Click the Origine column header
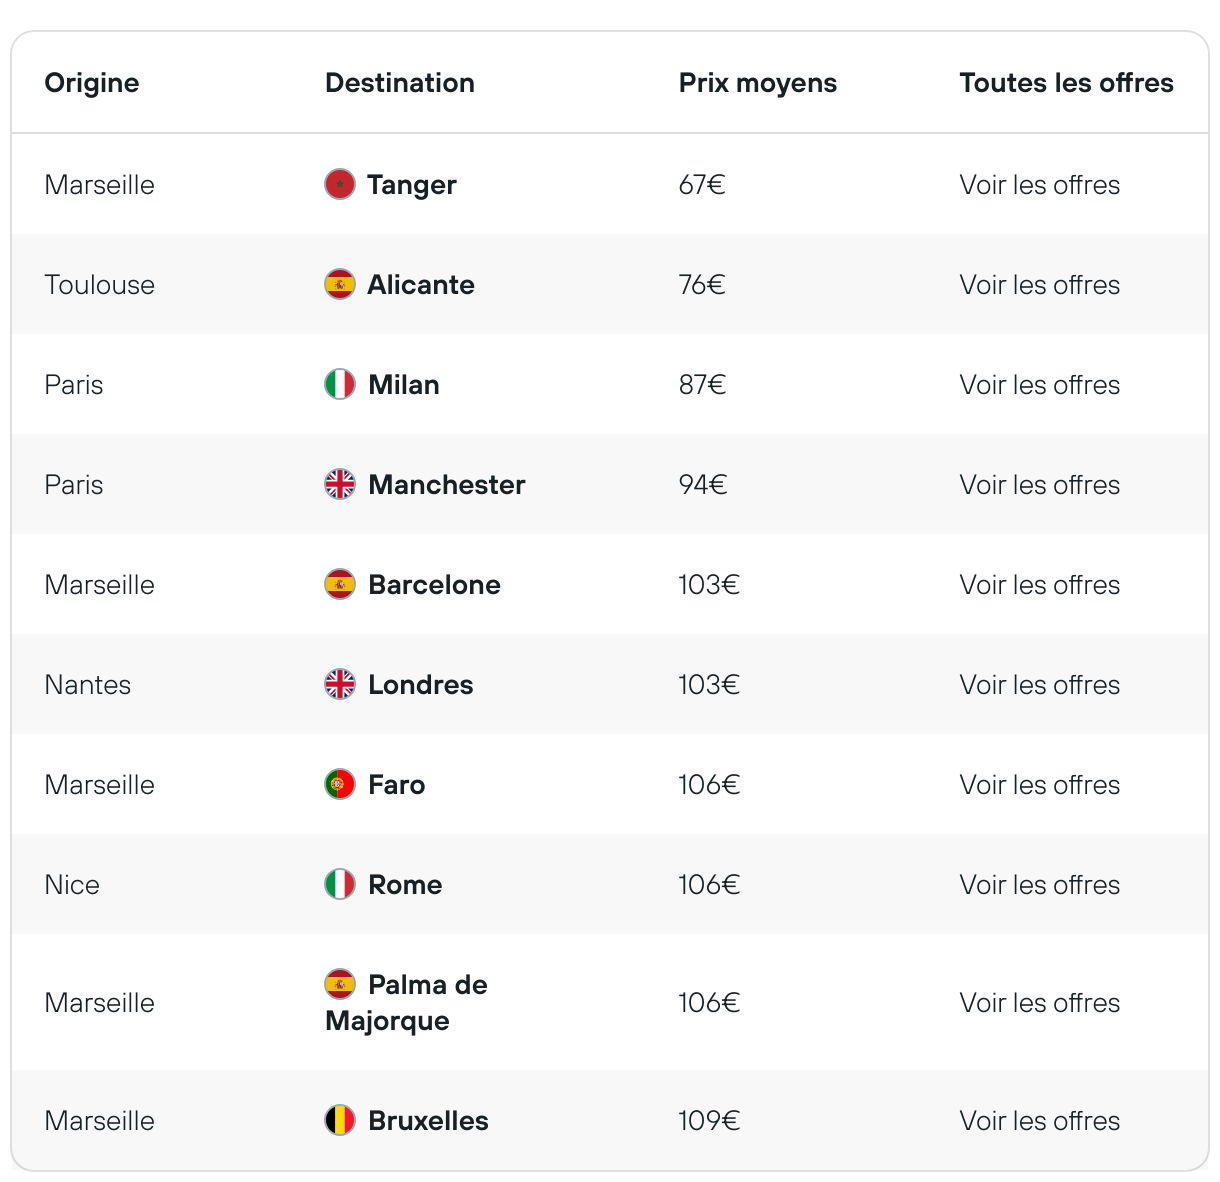The width and height of the screenshot is (1220, 1182). (x=92, y=83)
